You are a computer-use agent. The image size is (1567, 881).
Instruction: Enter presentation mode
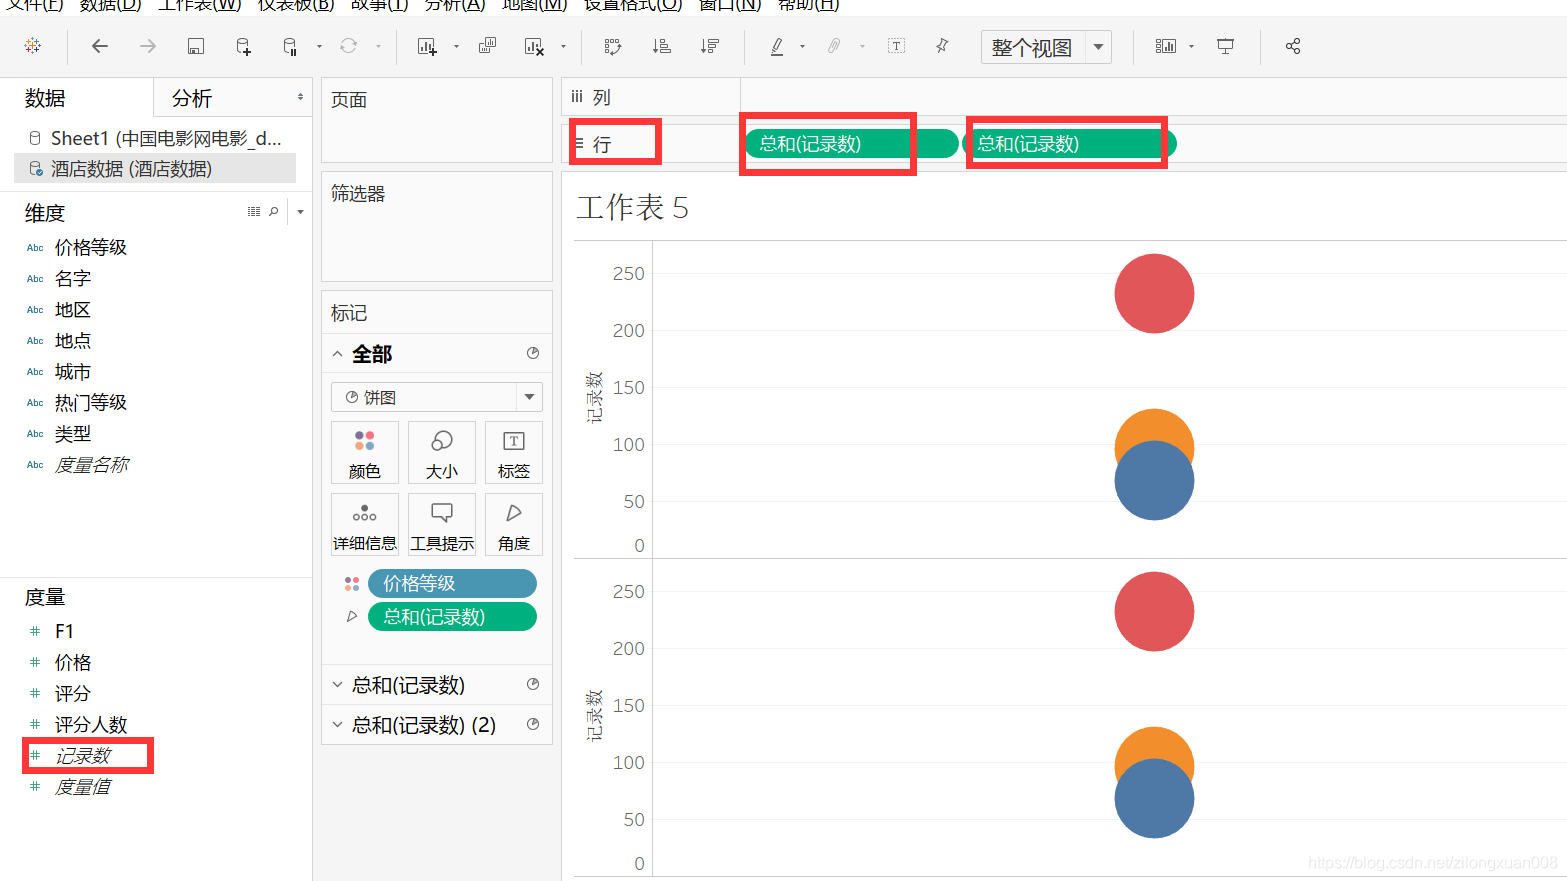click(1225, 46)
